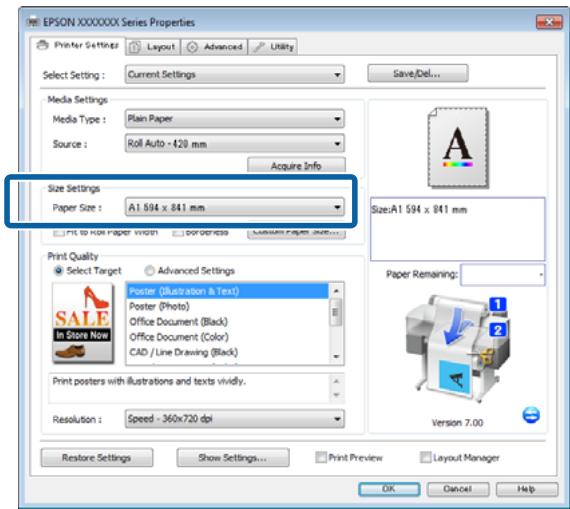Click the Size:A1 594 x 841 mm info text
This screenshot has height=509, width=570.
(x=419, y=210)
